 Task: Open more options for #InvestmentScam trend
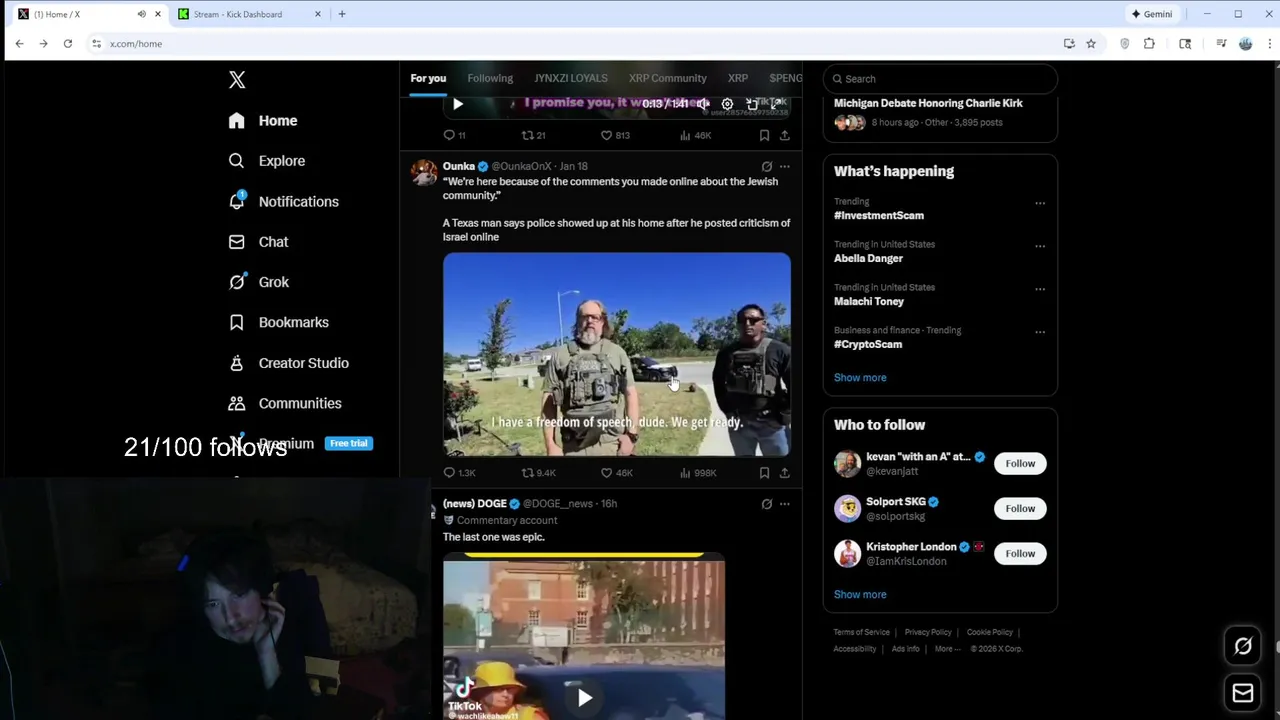pyautogui.click(x=1040, y=203)
